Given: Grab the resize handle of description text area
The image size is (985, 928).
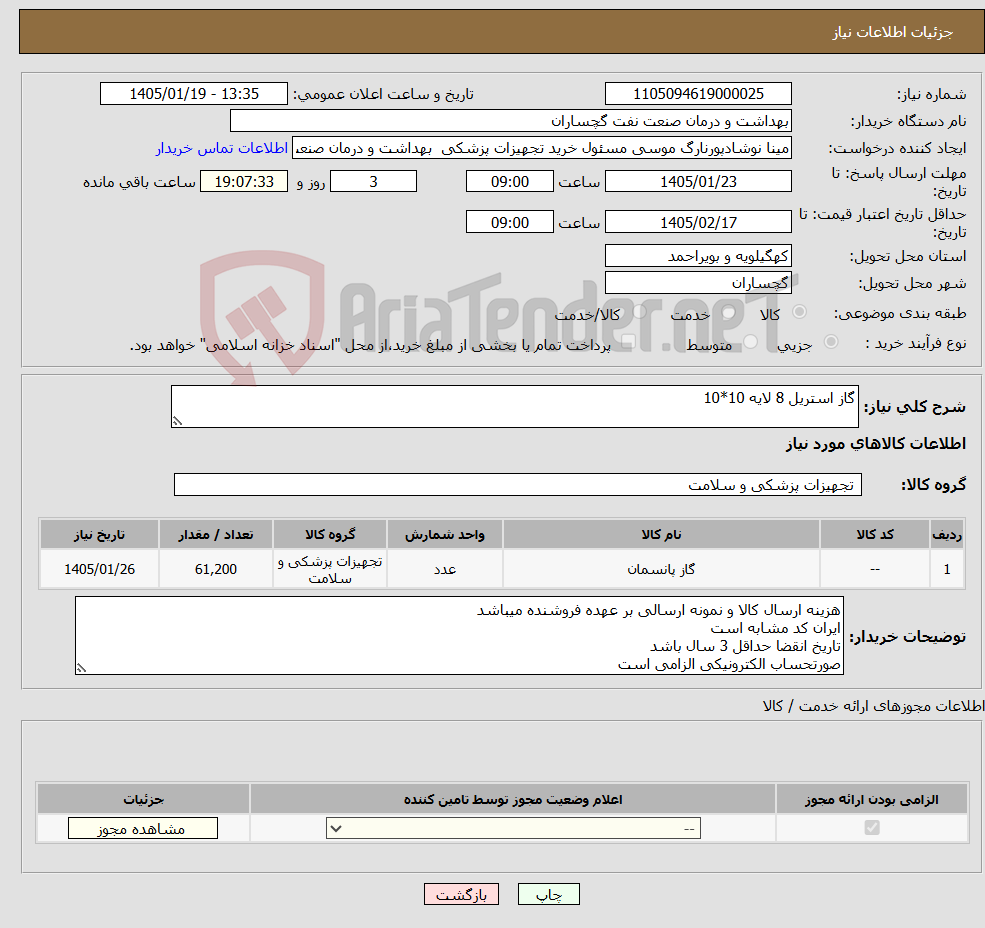Looking at the screenshot, I should [x=177, y=422].
